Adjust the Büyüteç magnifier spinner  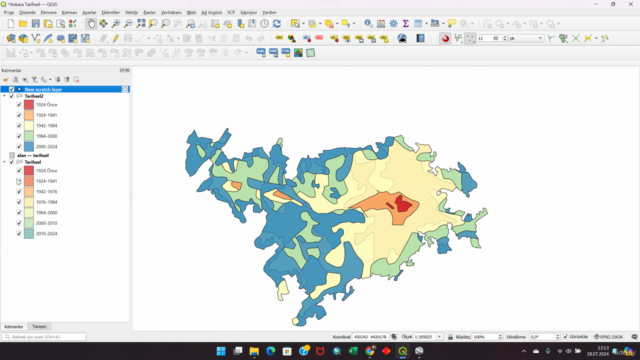[500, 337]
